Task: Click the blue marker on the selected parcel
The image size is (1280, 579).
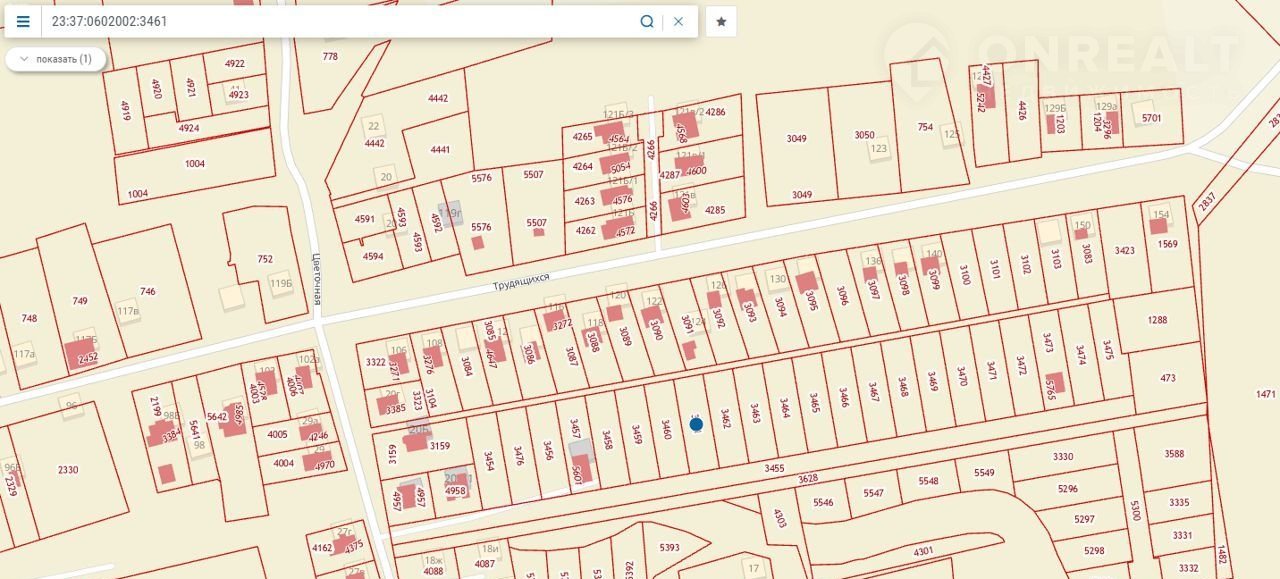Action: click(x=696, y=424)
